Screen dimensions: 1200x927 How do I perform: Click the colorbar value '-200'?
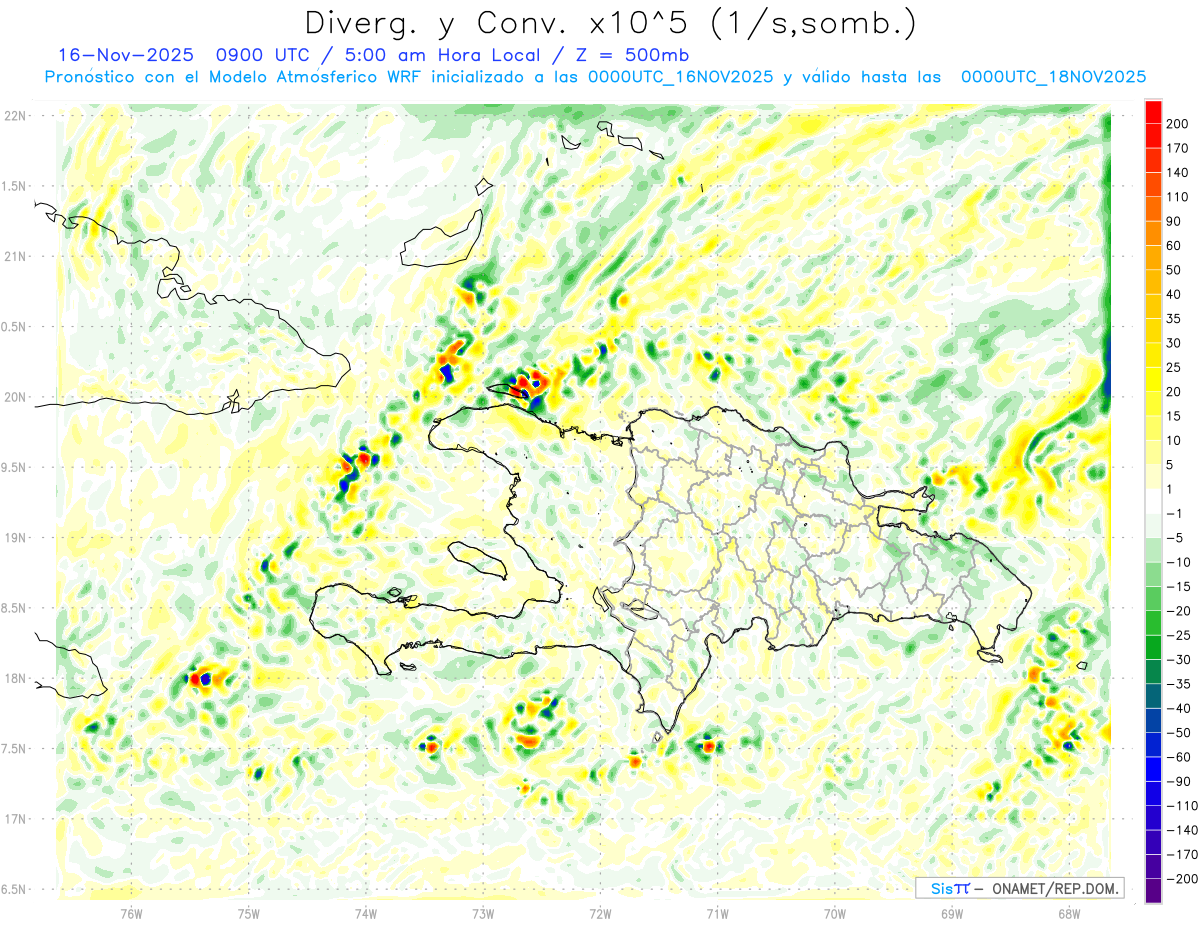1183,879
